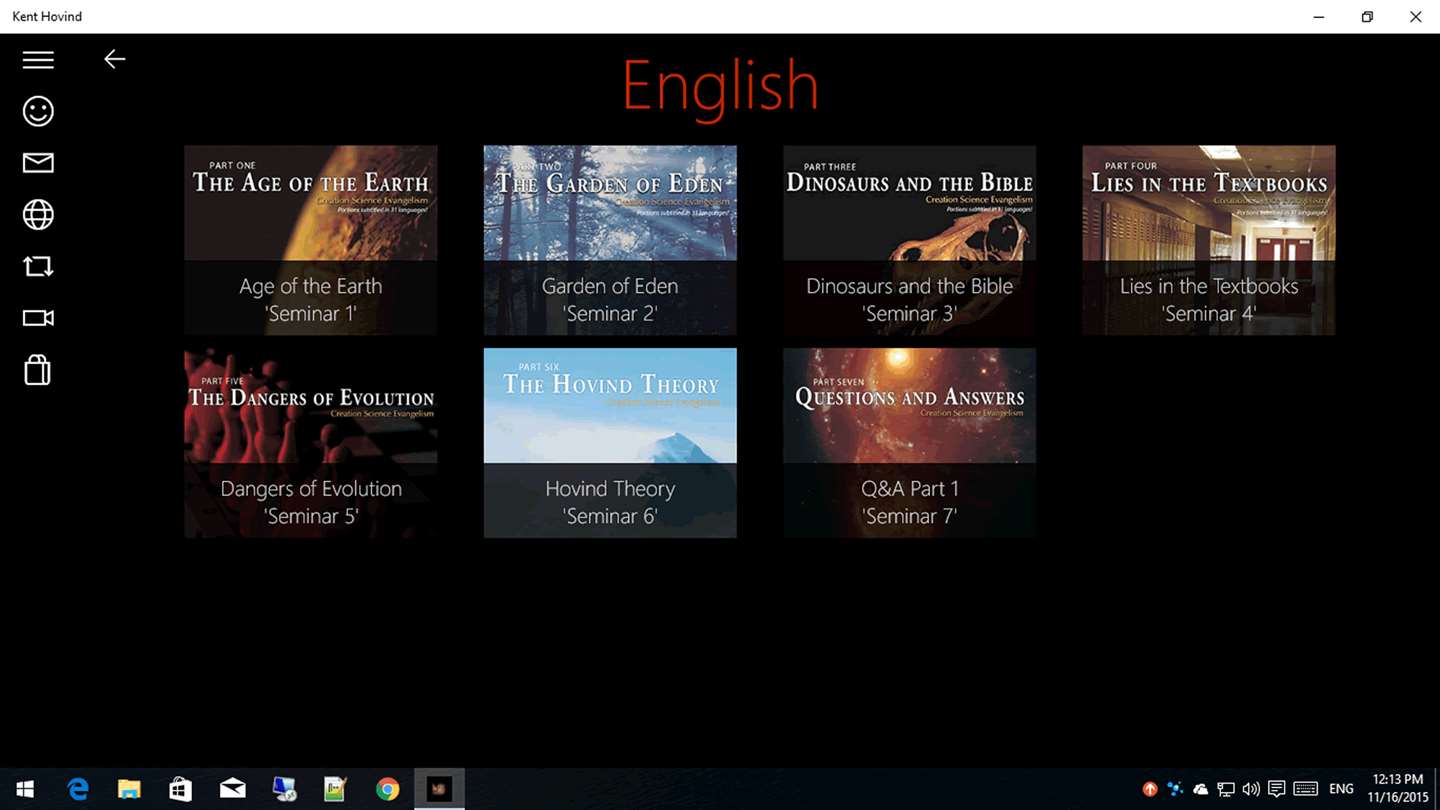Open the mail envelope sidebar icon
The height and width of the screenshot is (810, 1440).
click(38, 163)
